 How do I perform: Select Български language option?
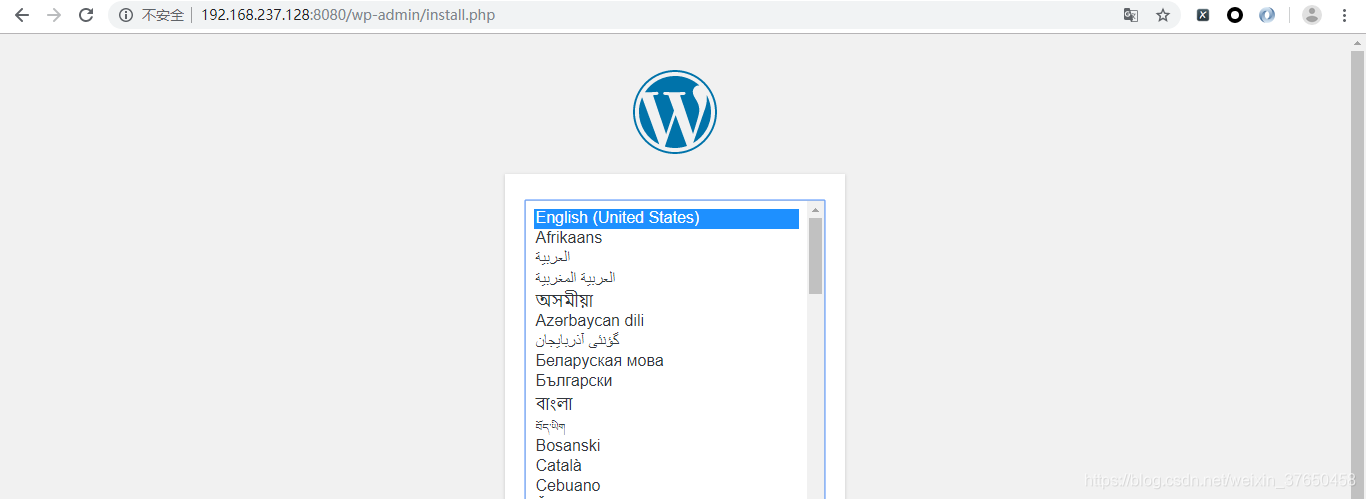(666, 381)
